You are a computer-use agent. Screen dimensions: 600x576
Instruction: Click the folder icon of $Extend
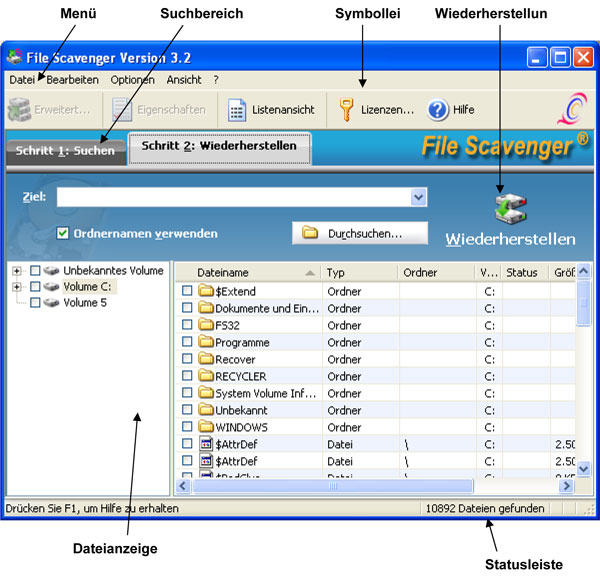point(206,291)
